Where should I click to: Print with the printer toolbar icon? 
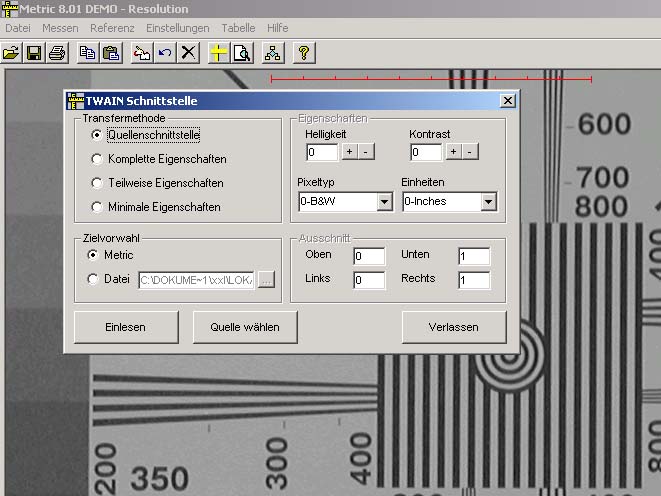pyautogui.click(x=57, y=53)
